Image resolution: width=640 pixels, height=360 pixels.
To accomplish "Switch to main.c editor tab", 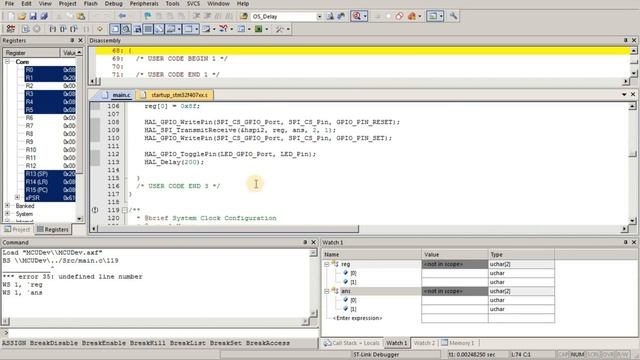I will [x=117, y=95].
